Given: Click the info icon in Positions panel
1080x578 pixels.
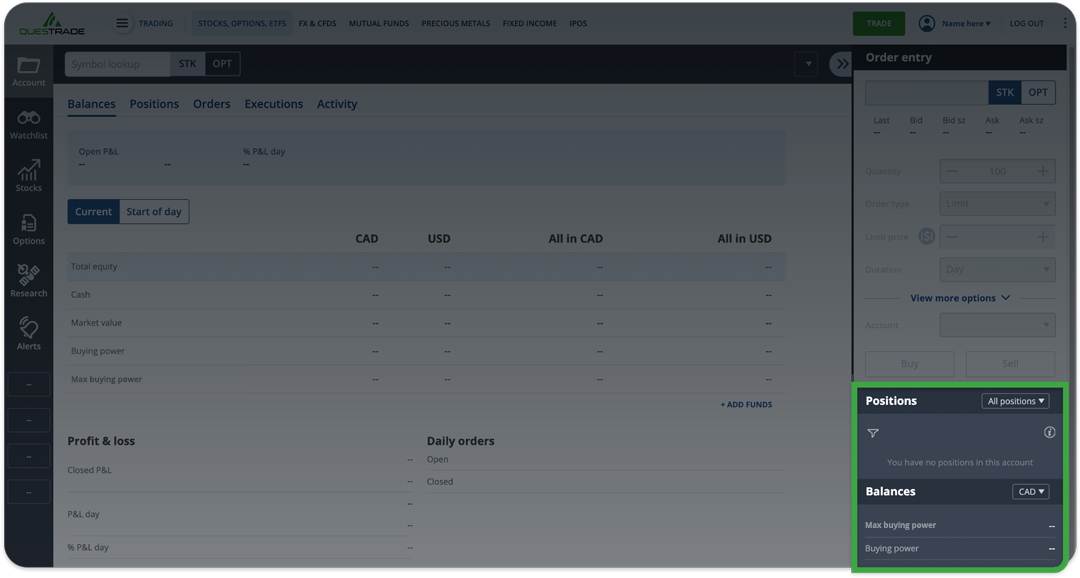Looking at the screenshot, I should coord(1049,433).
